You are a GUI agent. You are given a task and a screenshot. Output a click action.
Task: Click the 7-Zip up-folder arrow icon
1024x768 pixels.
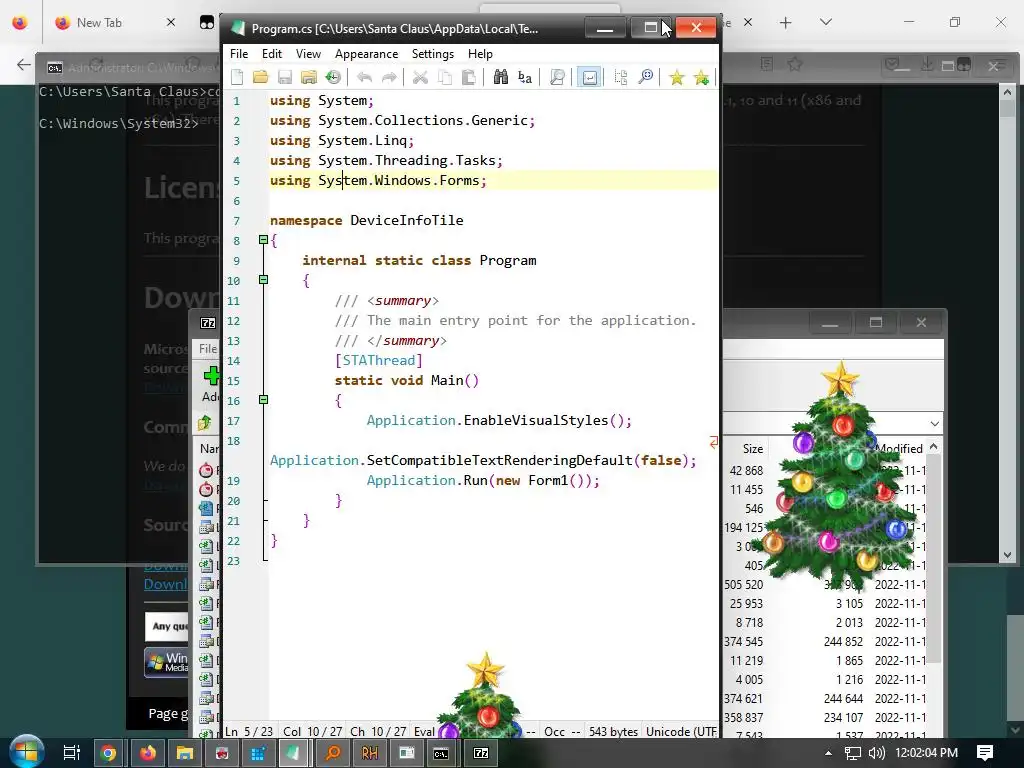pyautogui.click(x=205, y=423)
